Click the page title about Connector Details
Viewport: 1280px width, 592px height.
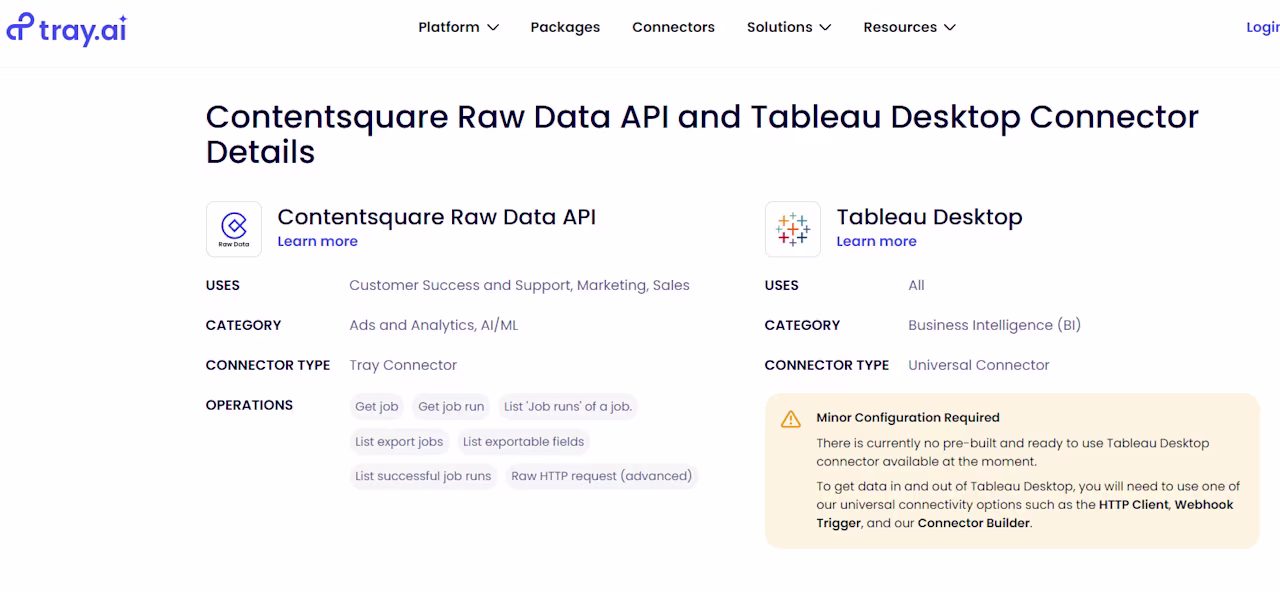[702, 134]
